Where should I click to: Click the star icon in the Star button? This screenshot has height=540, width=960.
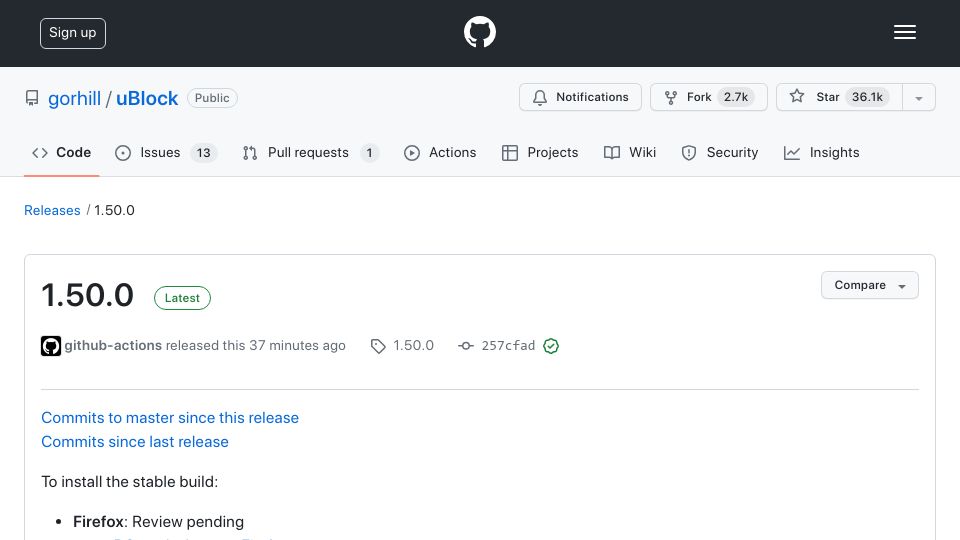(797, 96)
